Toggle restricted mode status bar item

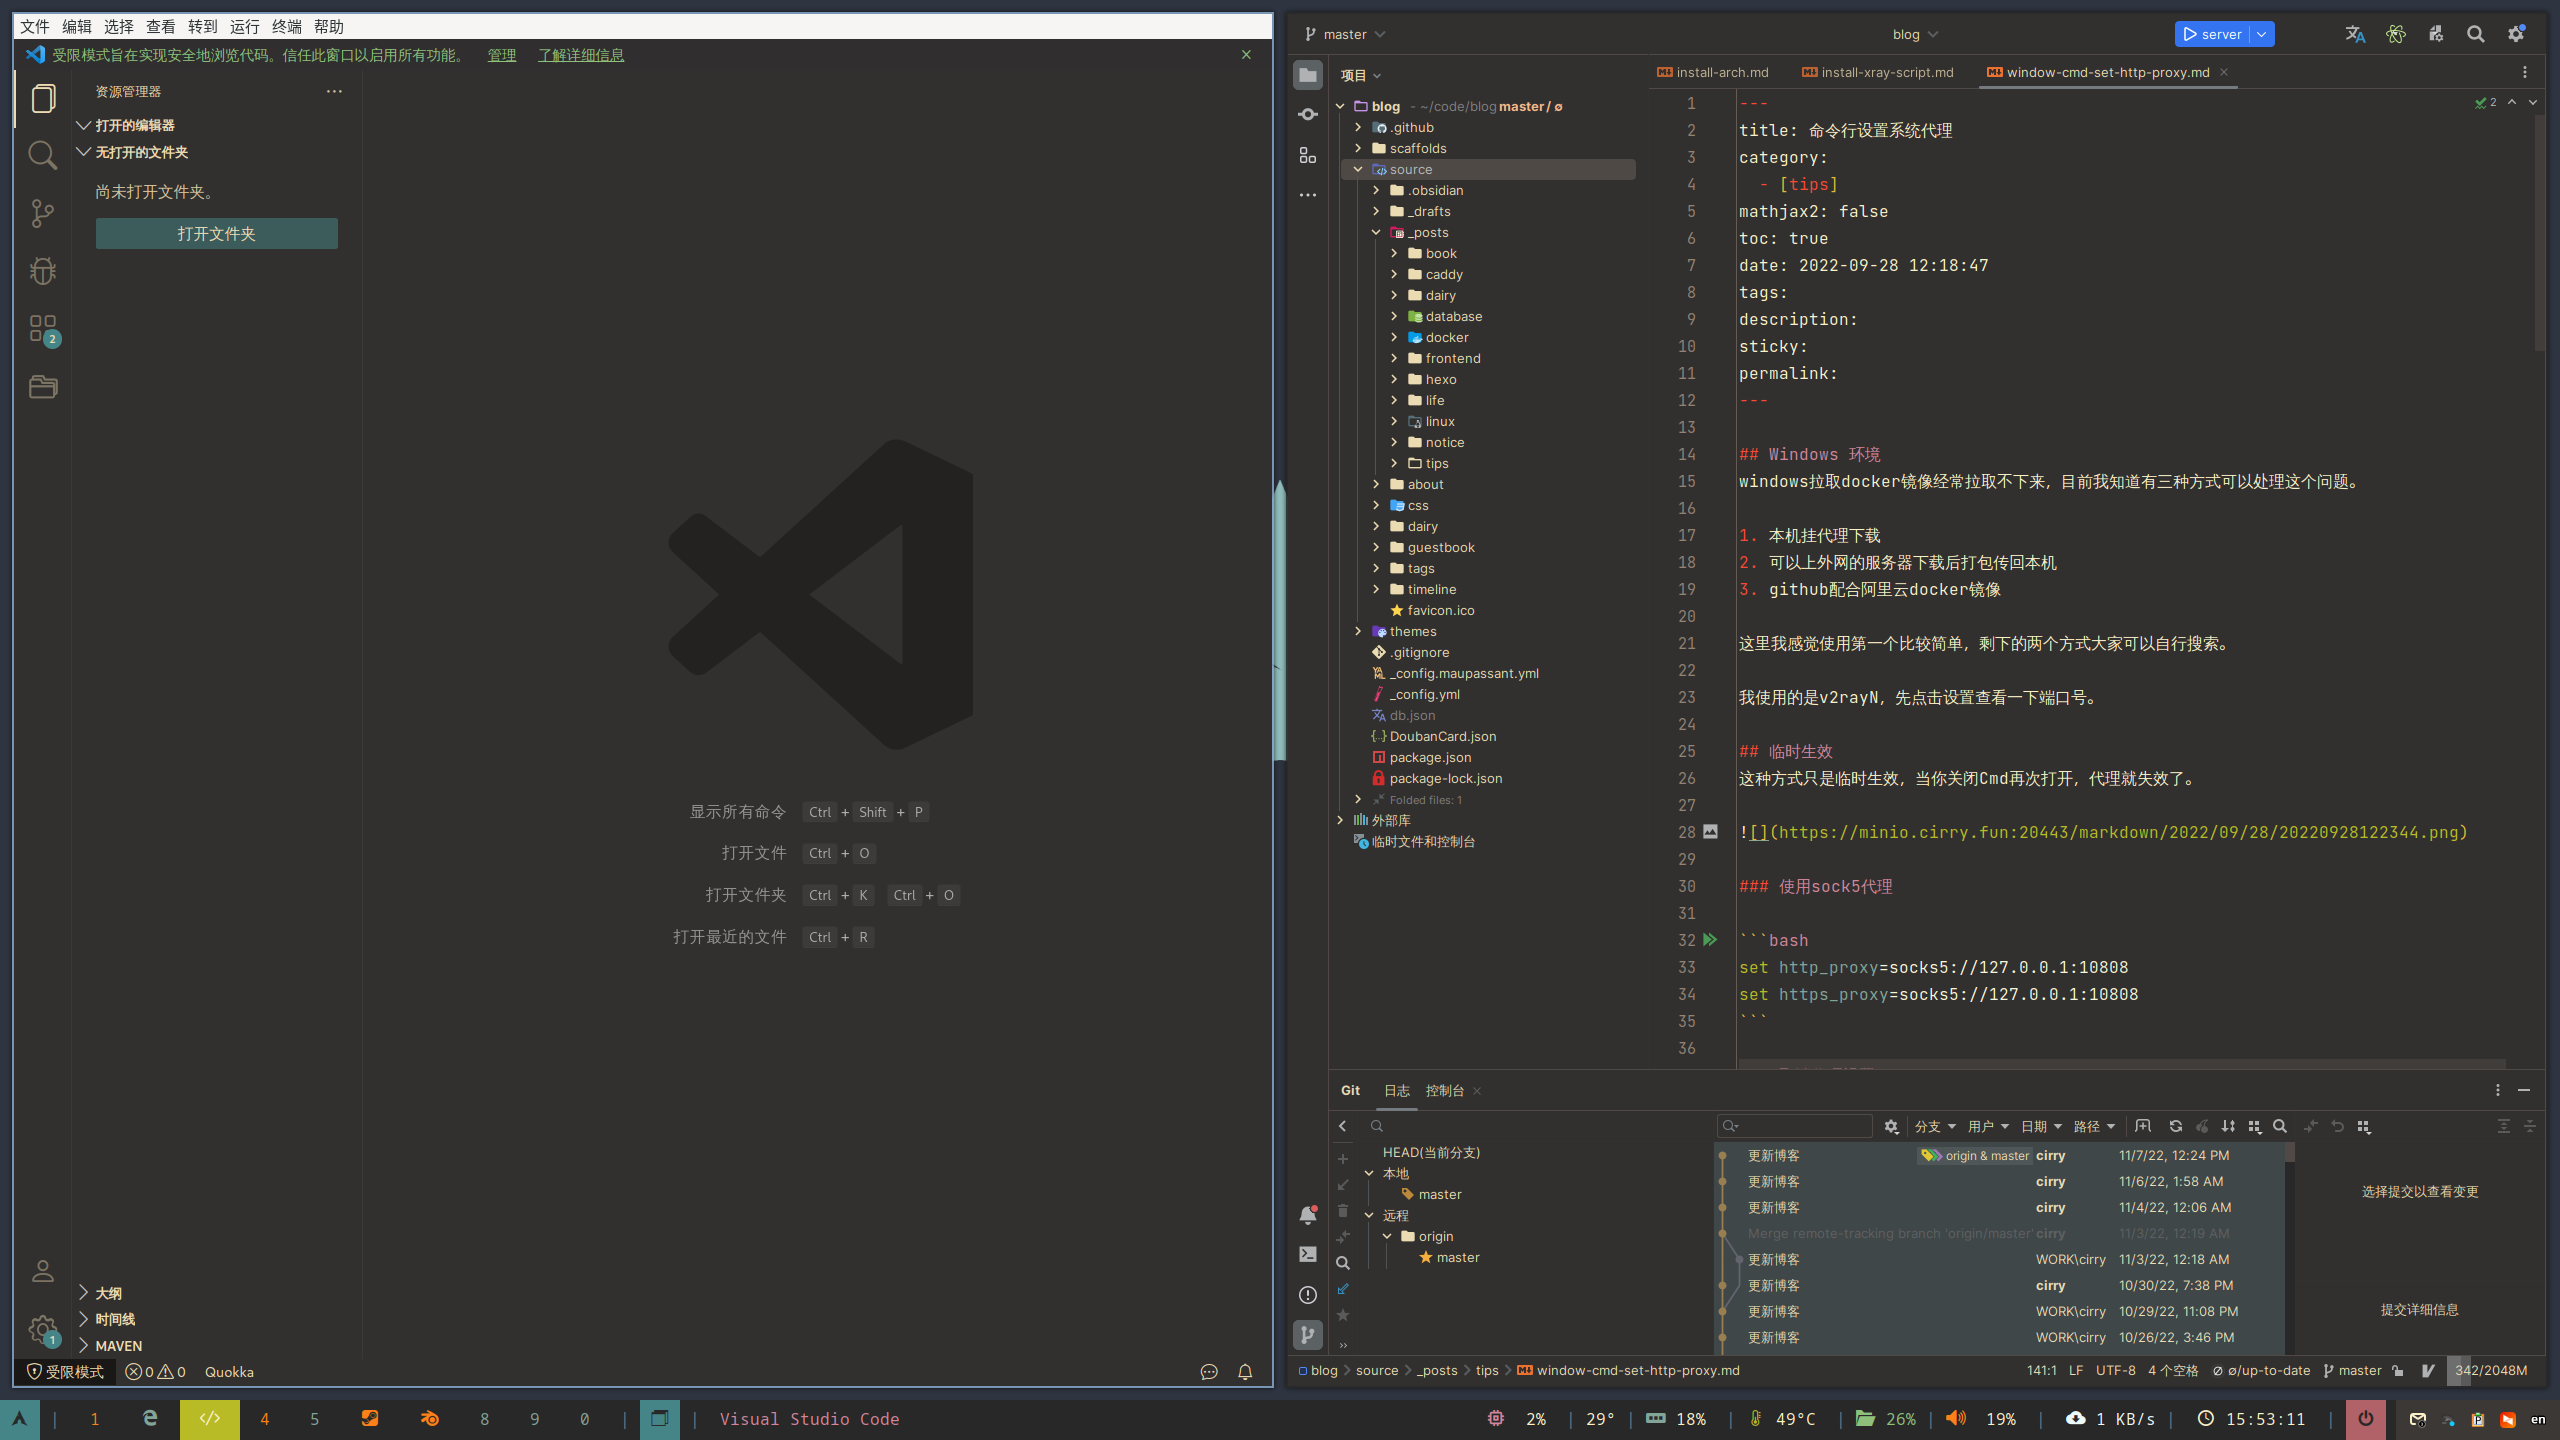pos(66,1372)
